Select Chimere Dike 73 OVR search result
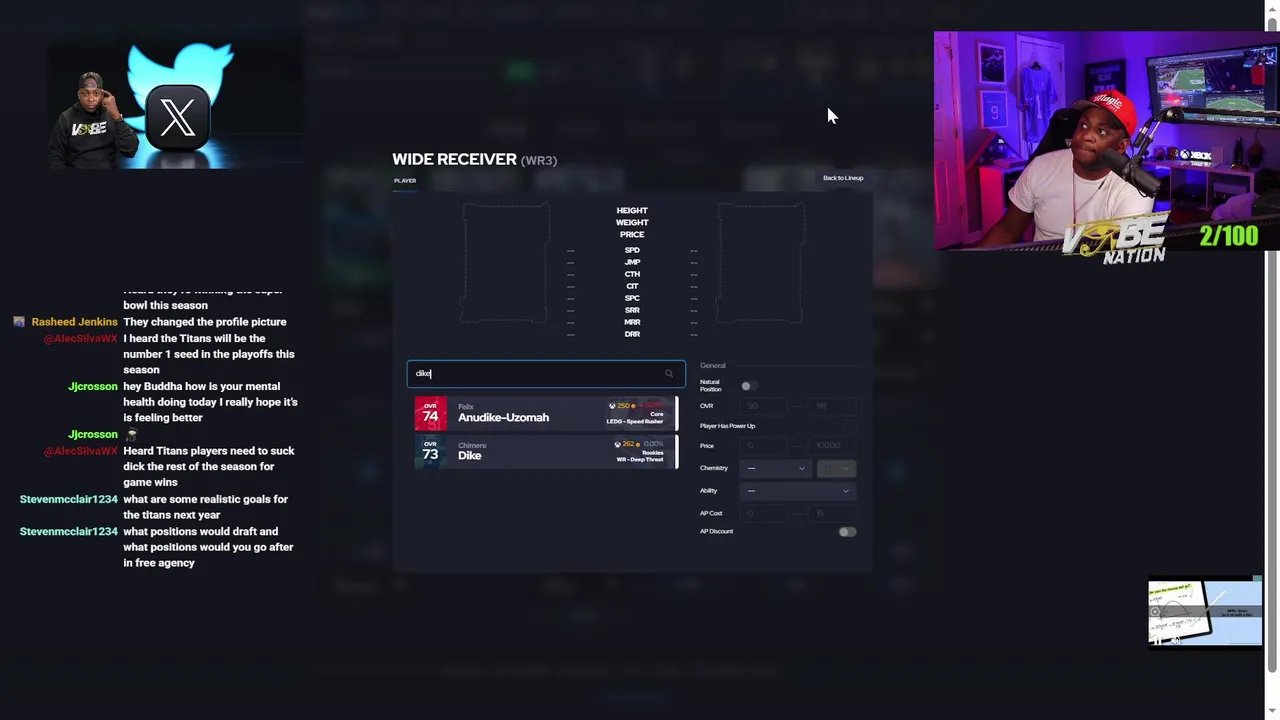This screenshot has height=720, width=1280. pyautogui.click(x=546, y=451)
